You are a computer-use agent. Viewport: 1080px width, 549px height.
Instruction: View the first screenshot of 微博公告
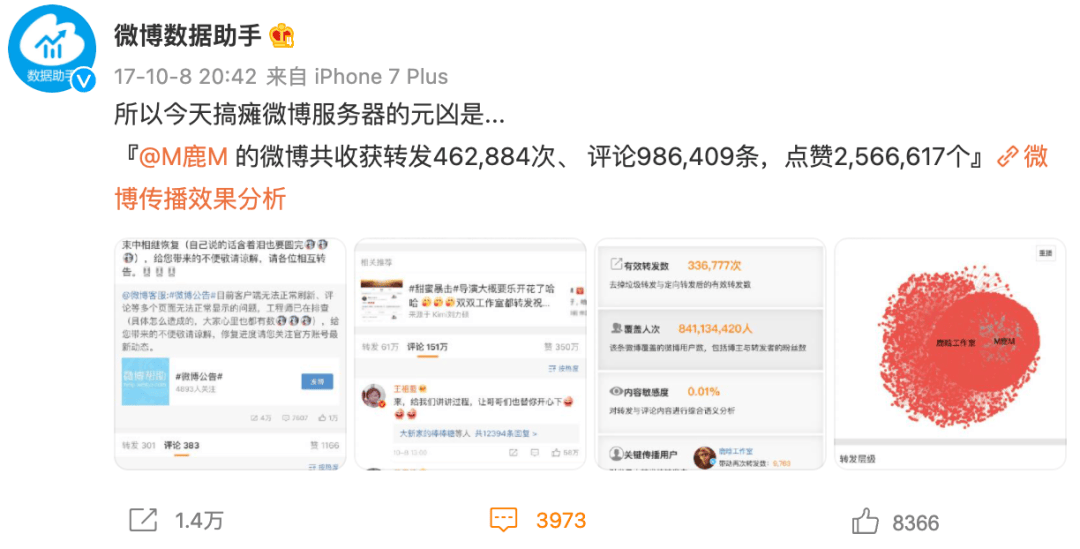[x=229, y=354]
